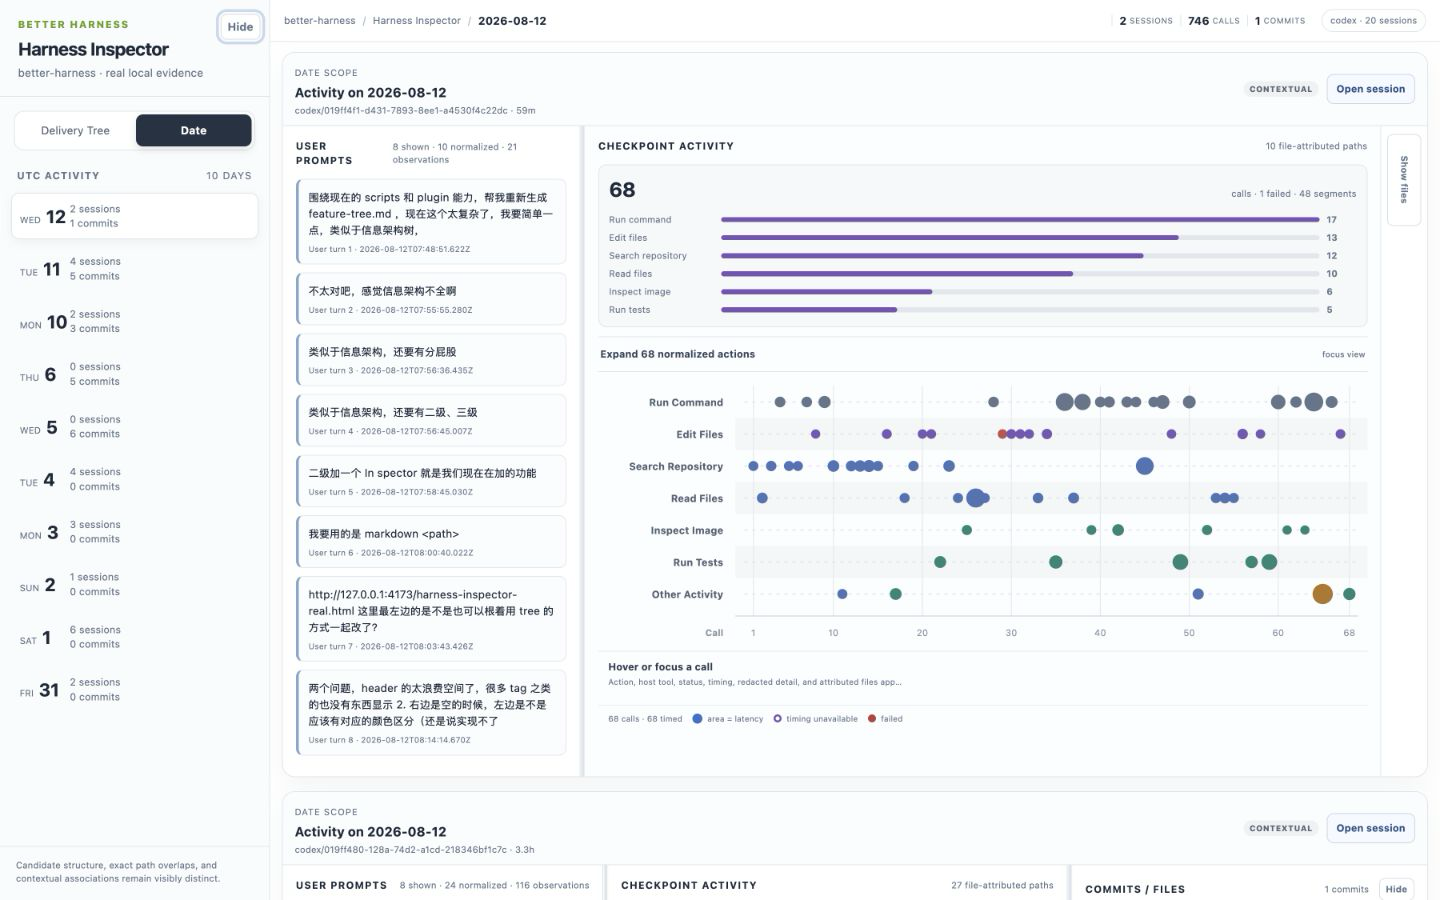Click the red 'failed' legend dot
1440x900 pixels.
pyautogui.click(x=872, y=719)
